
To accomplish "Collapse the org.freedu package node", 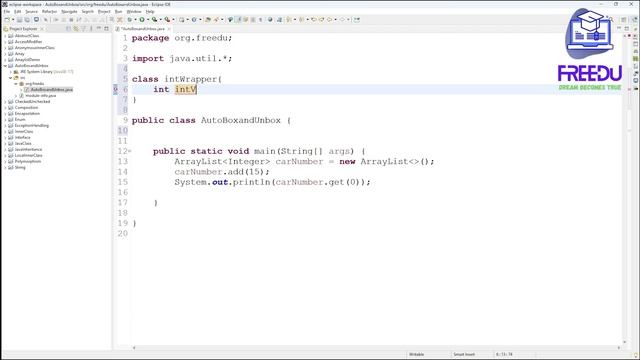I will coord(16,84).
